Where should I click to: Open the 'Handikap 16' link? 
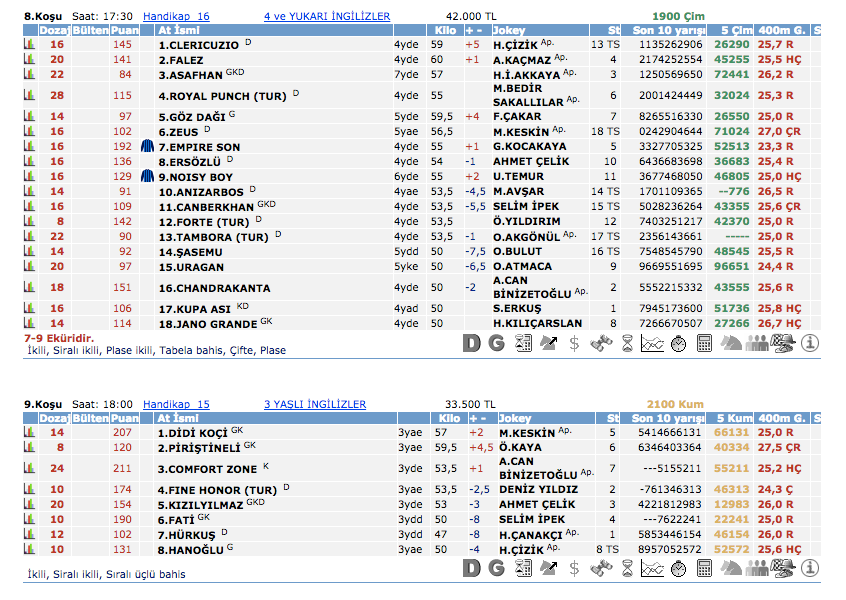(176, 17)
